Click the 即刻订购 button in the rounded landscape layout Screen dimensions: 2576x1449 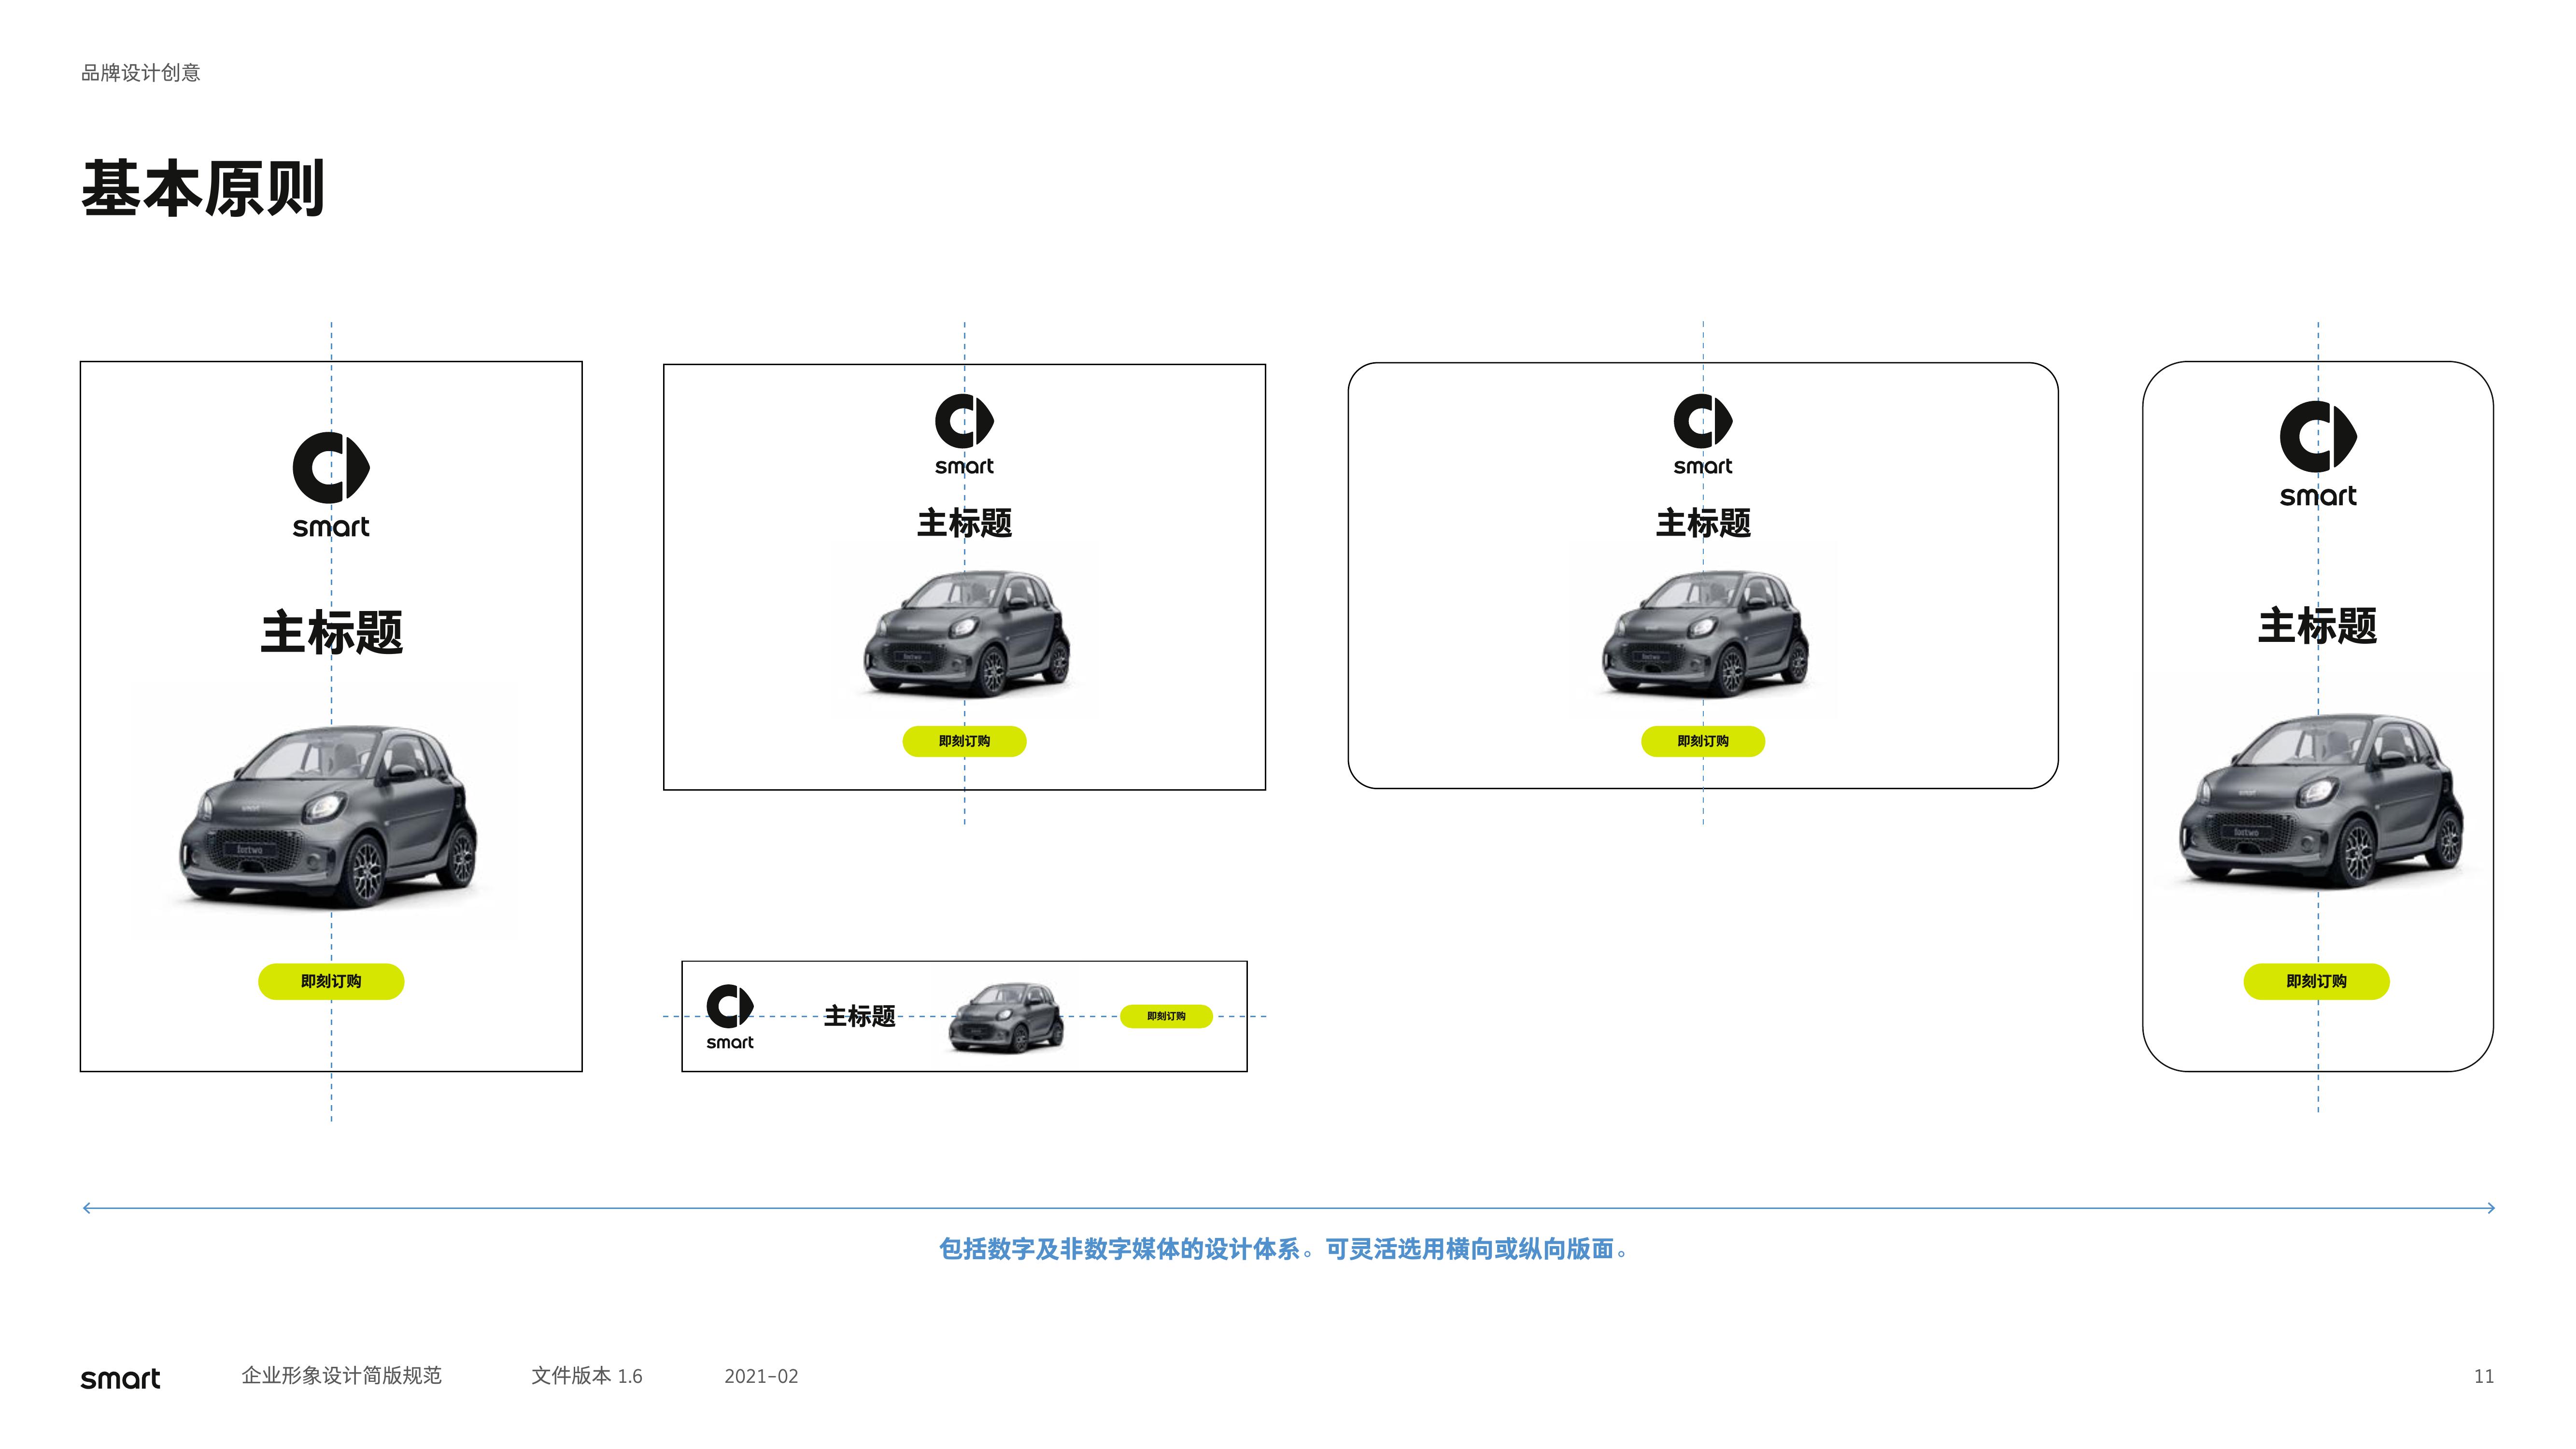point(1703,741)
